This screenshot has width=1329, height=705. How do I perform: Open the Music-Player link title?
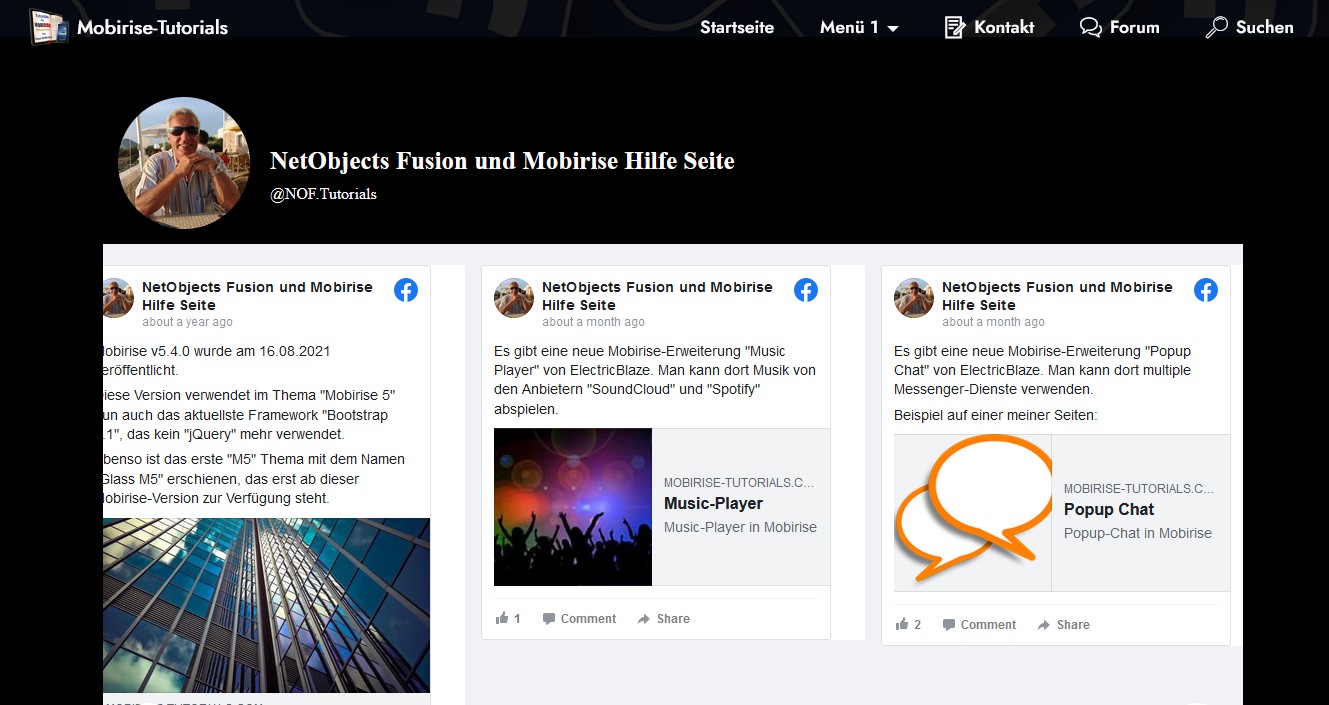[713, 503]
